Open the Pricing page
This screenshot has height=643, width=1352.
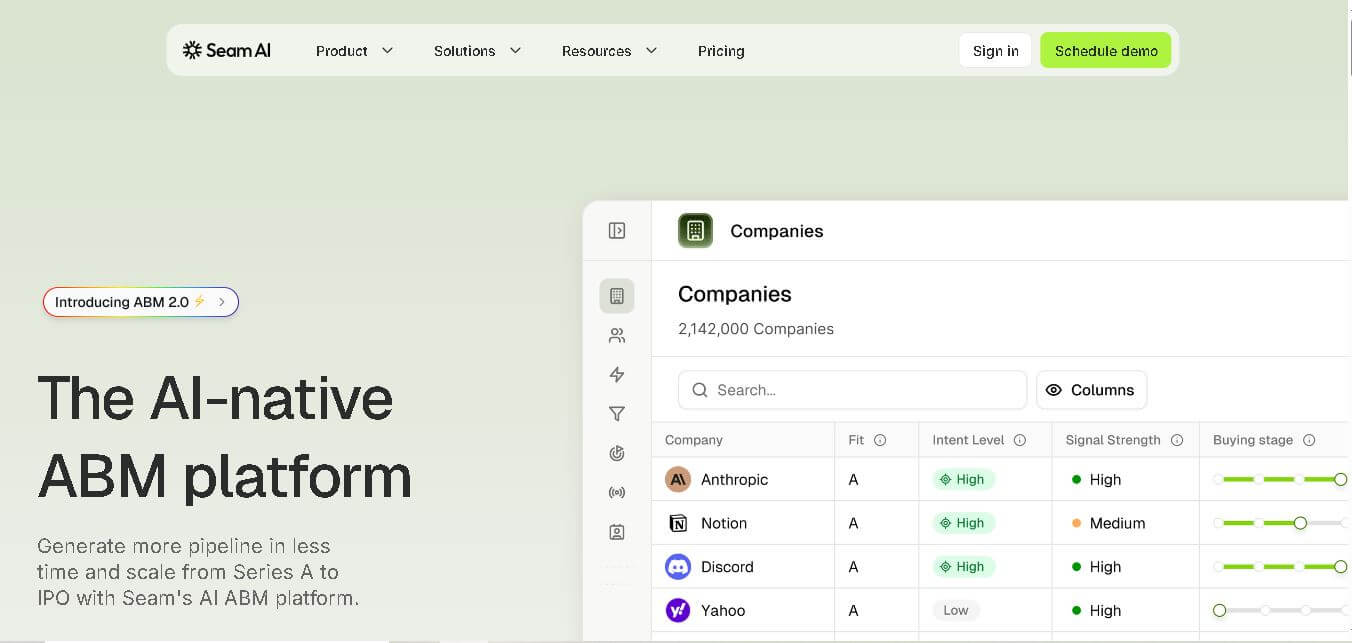(x=721, y=51)
